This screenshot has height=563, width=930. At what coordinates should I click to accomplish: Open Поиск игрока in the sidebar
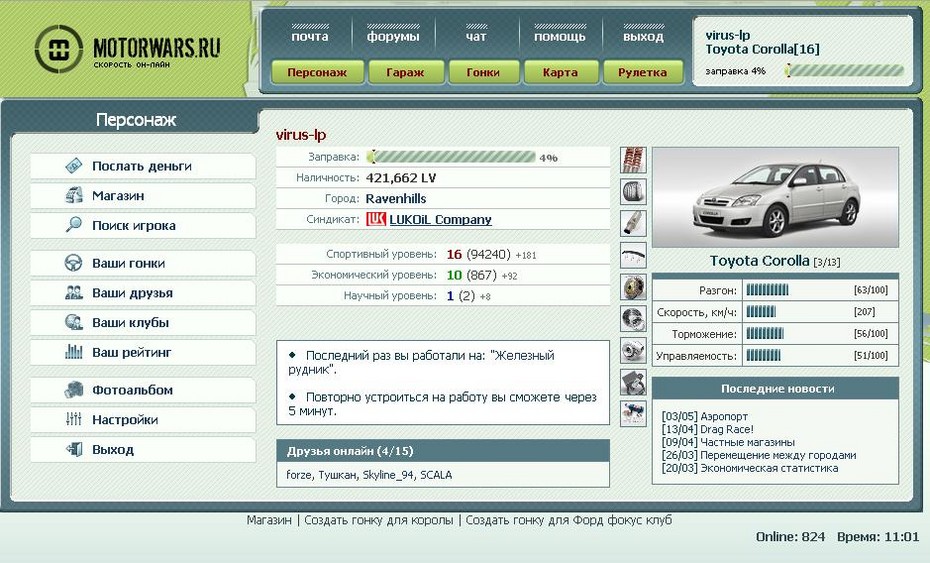[143, 225]
